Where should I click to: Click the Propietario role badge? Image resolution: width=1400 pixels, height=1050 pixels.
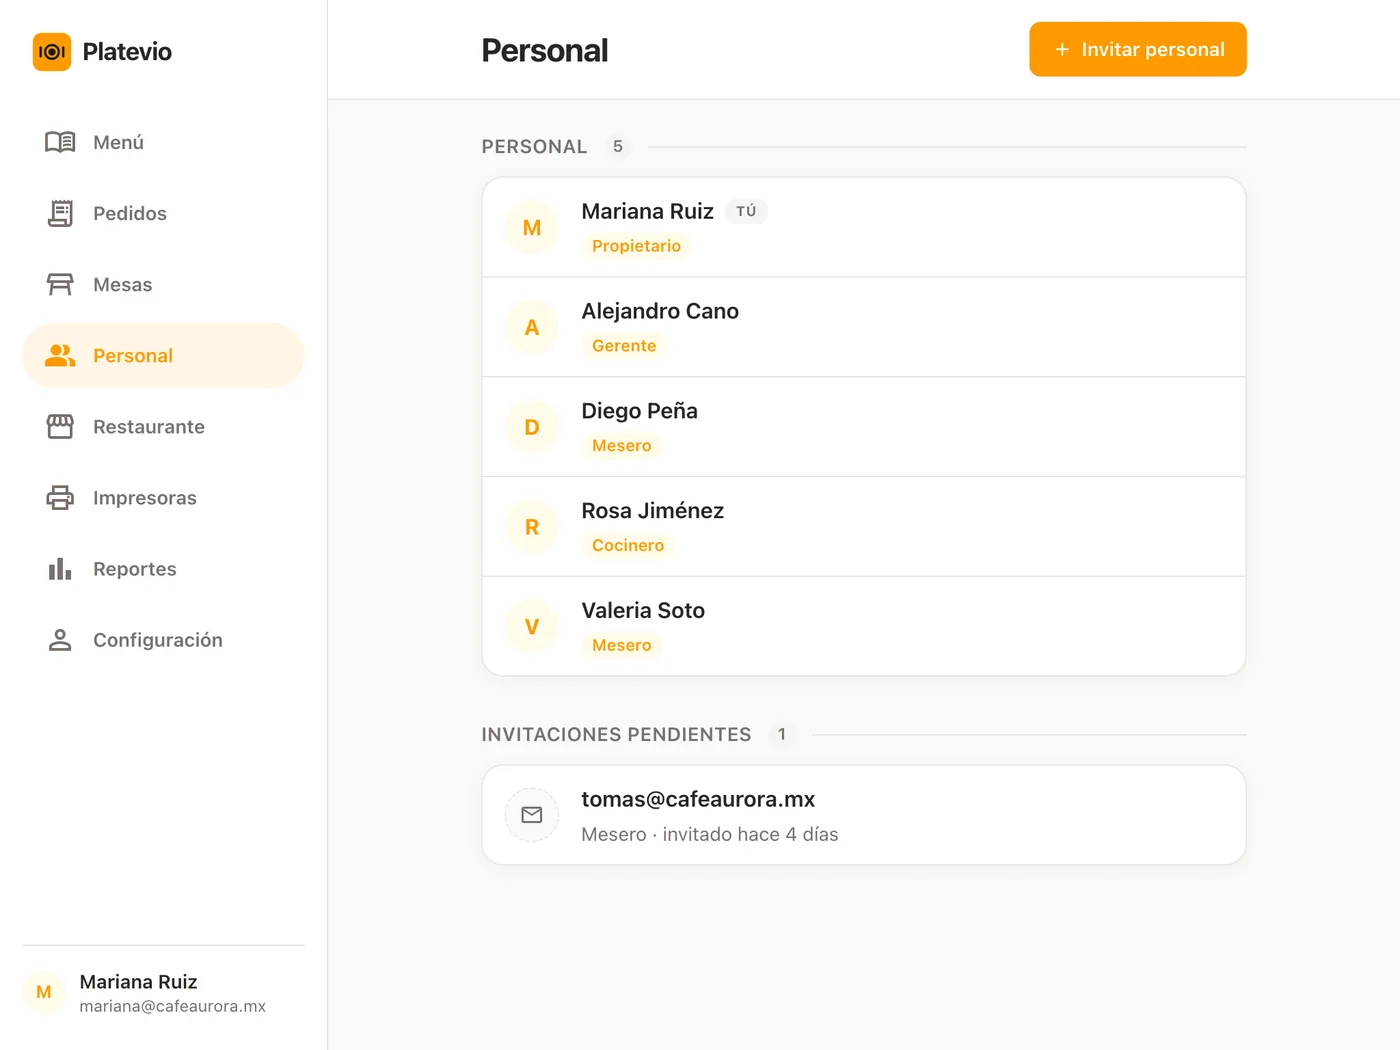tap(636, 246)
